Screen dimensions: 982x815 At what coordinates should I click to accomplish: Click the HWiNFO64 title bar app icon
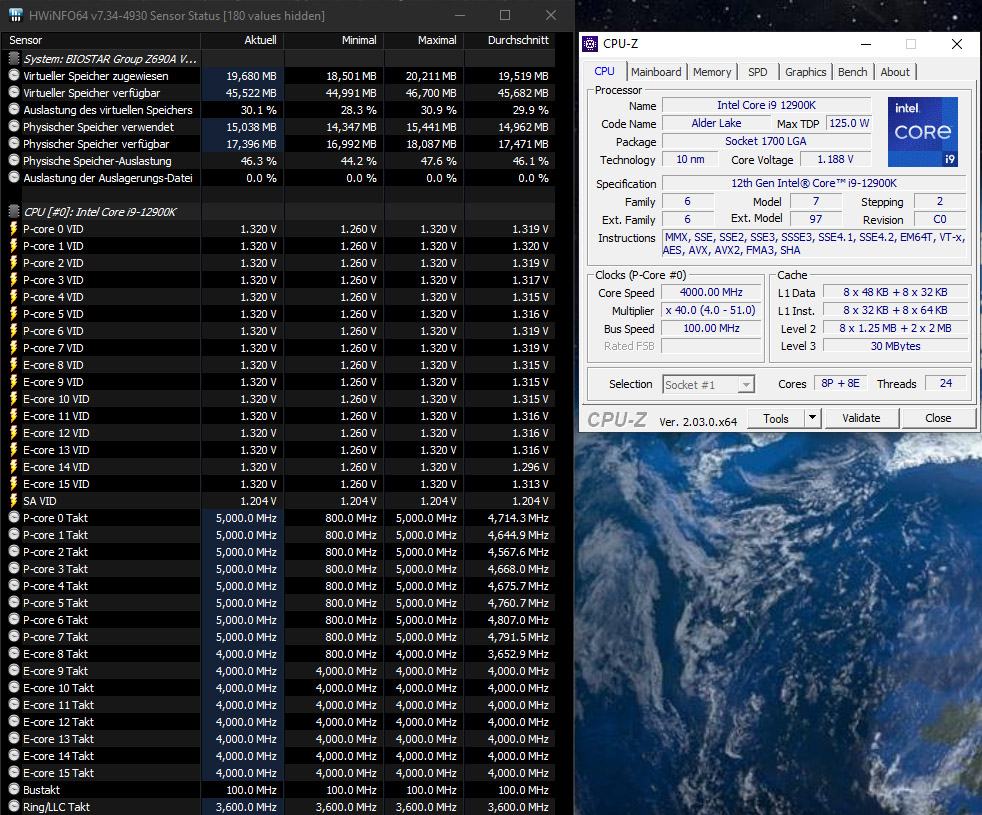point(16,15)
